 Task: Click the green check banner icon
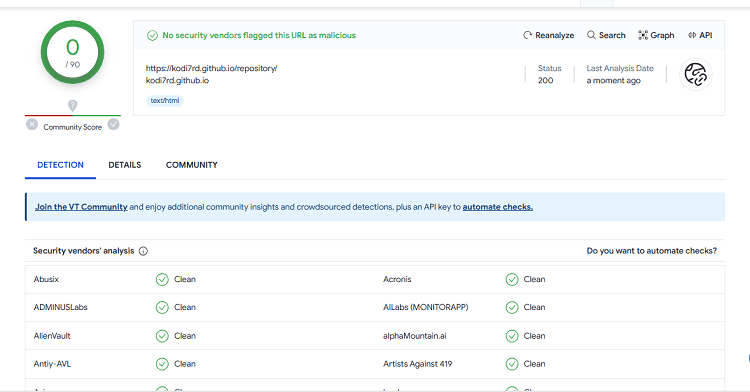click(x=152, y=35)
